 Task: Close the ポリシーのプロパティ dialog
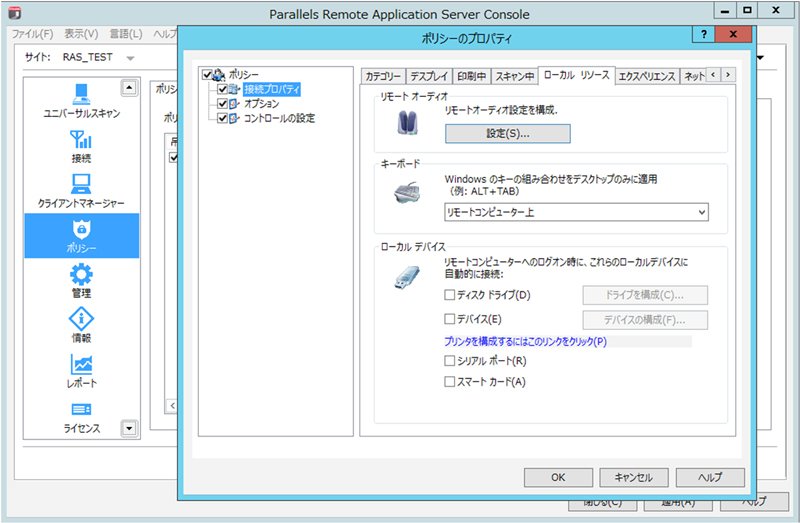[733, 34]
